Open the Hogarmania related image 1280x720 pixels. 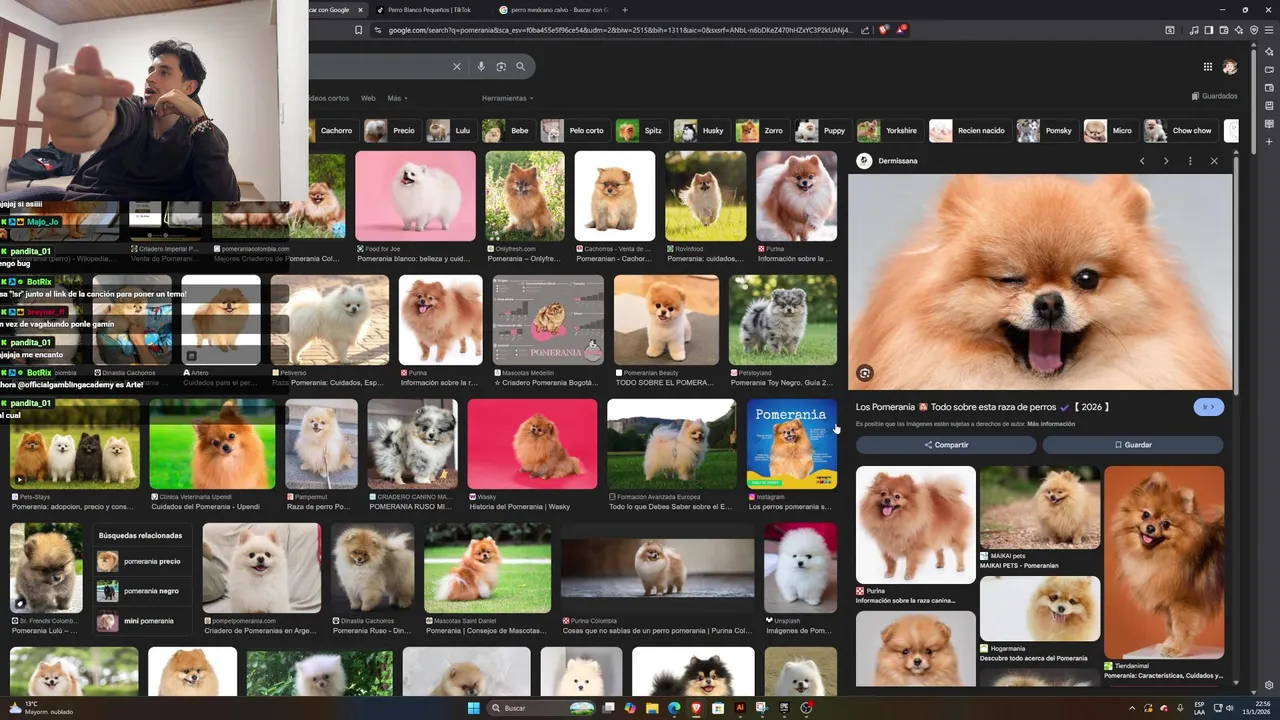(1040, 609)
